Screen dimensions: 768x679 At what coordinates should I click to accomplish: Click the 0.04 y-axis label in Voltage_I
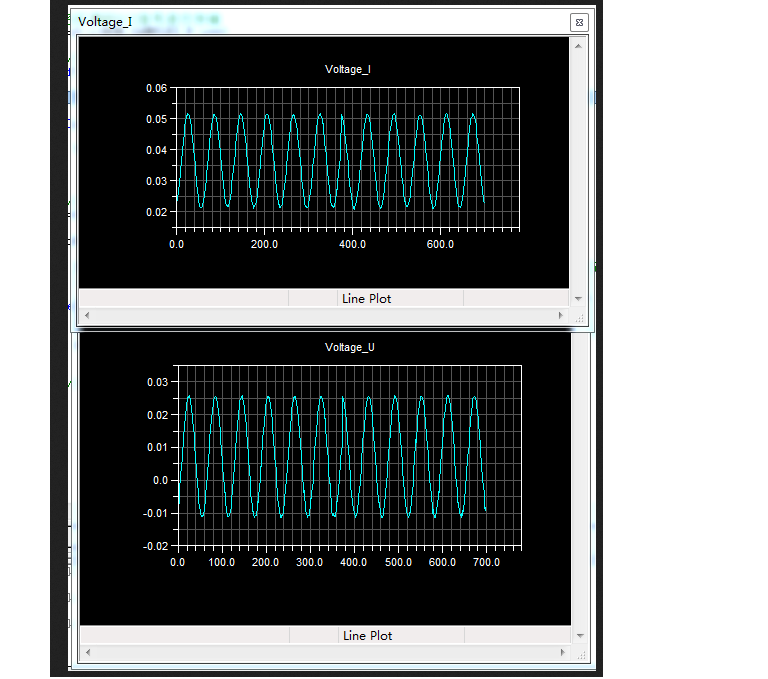point(157,150)
